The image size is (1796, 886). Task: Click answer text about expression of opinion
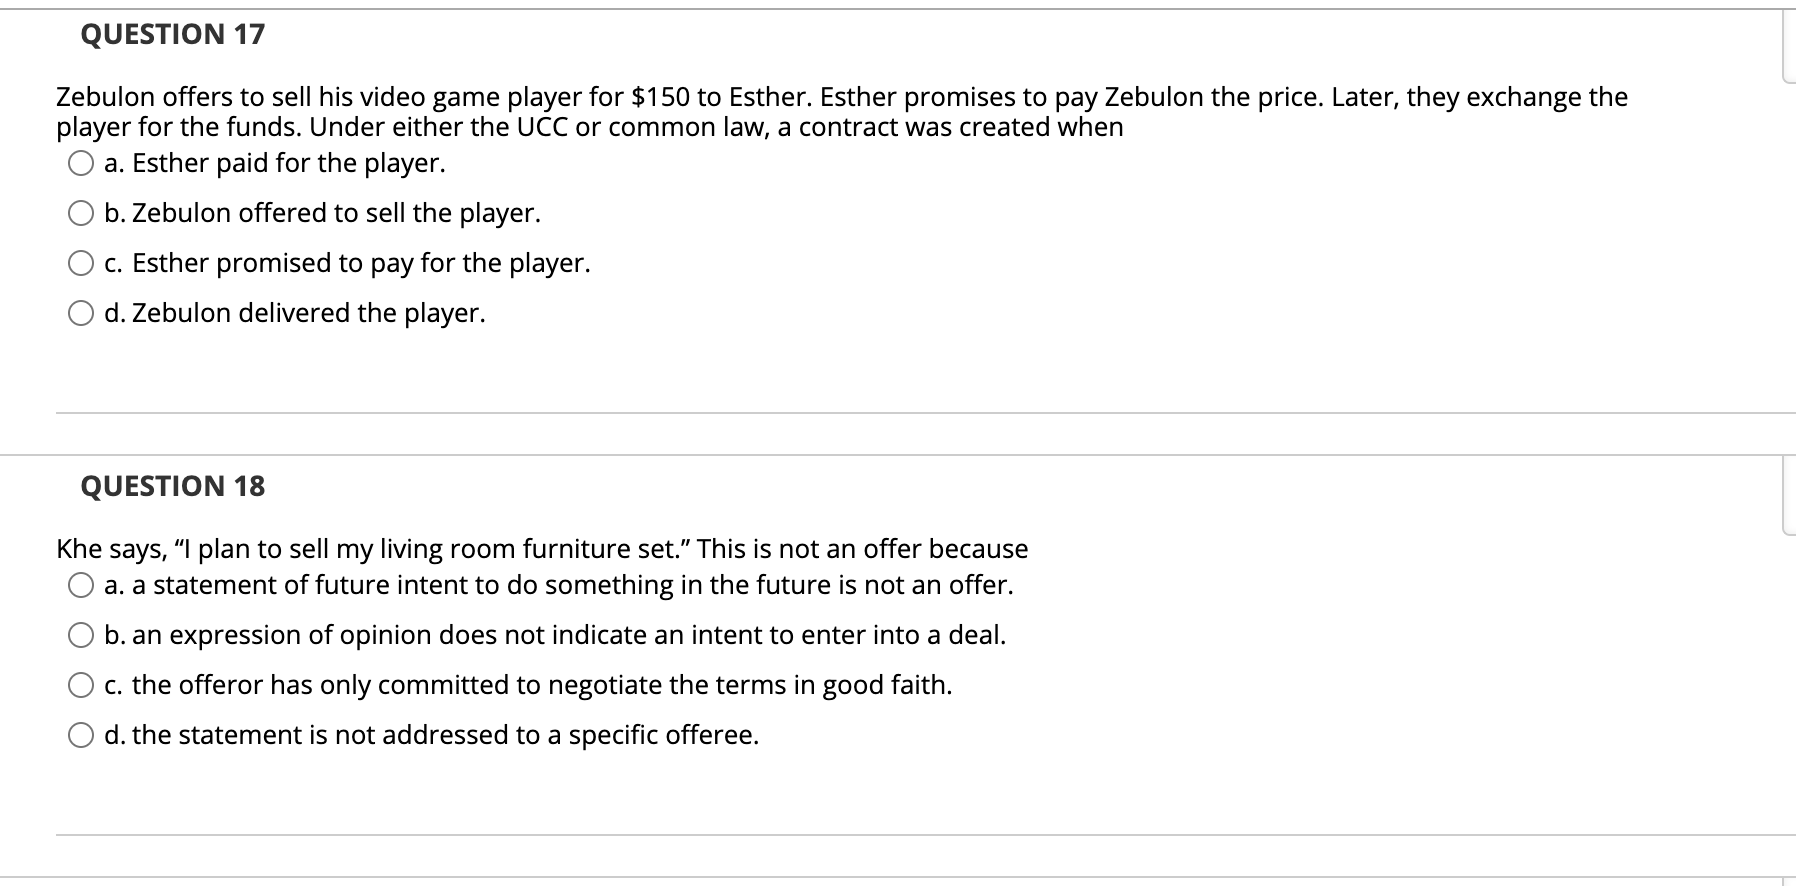click(568, 635)
